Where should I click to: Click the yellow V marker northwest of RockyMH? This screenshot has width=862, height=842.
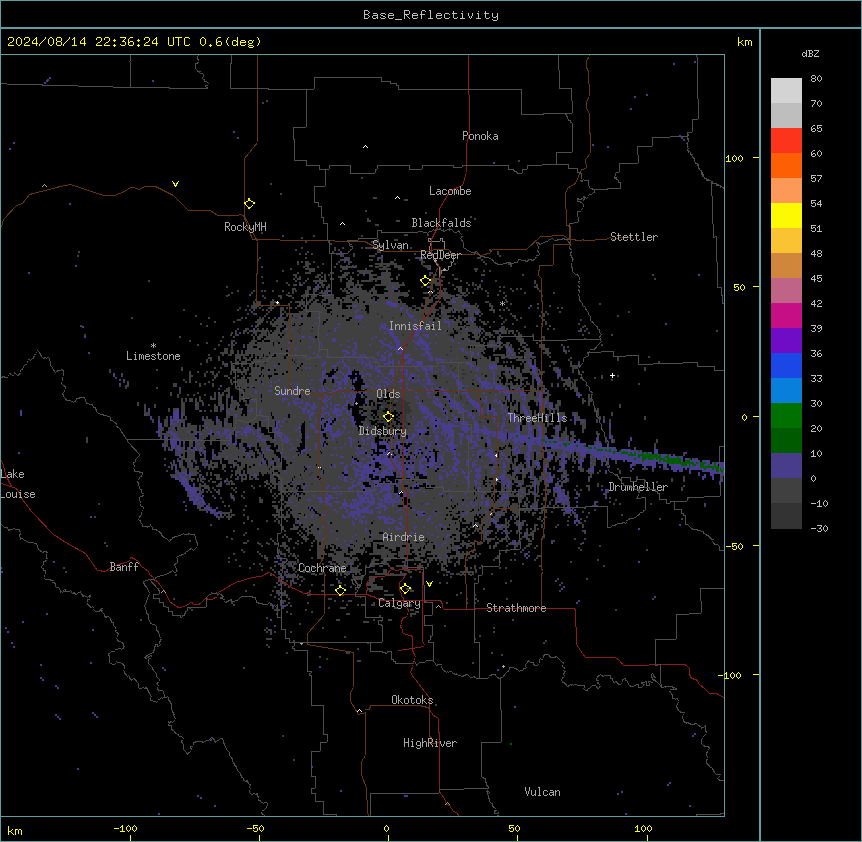pos(175,184)
